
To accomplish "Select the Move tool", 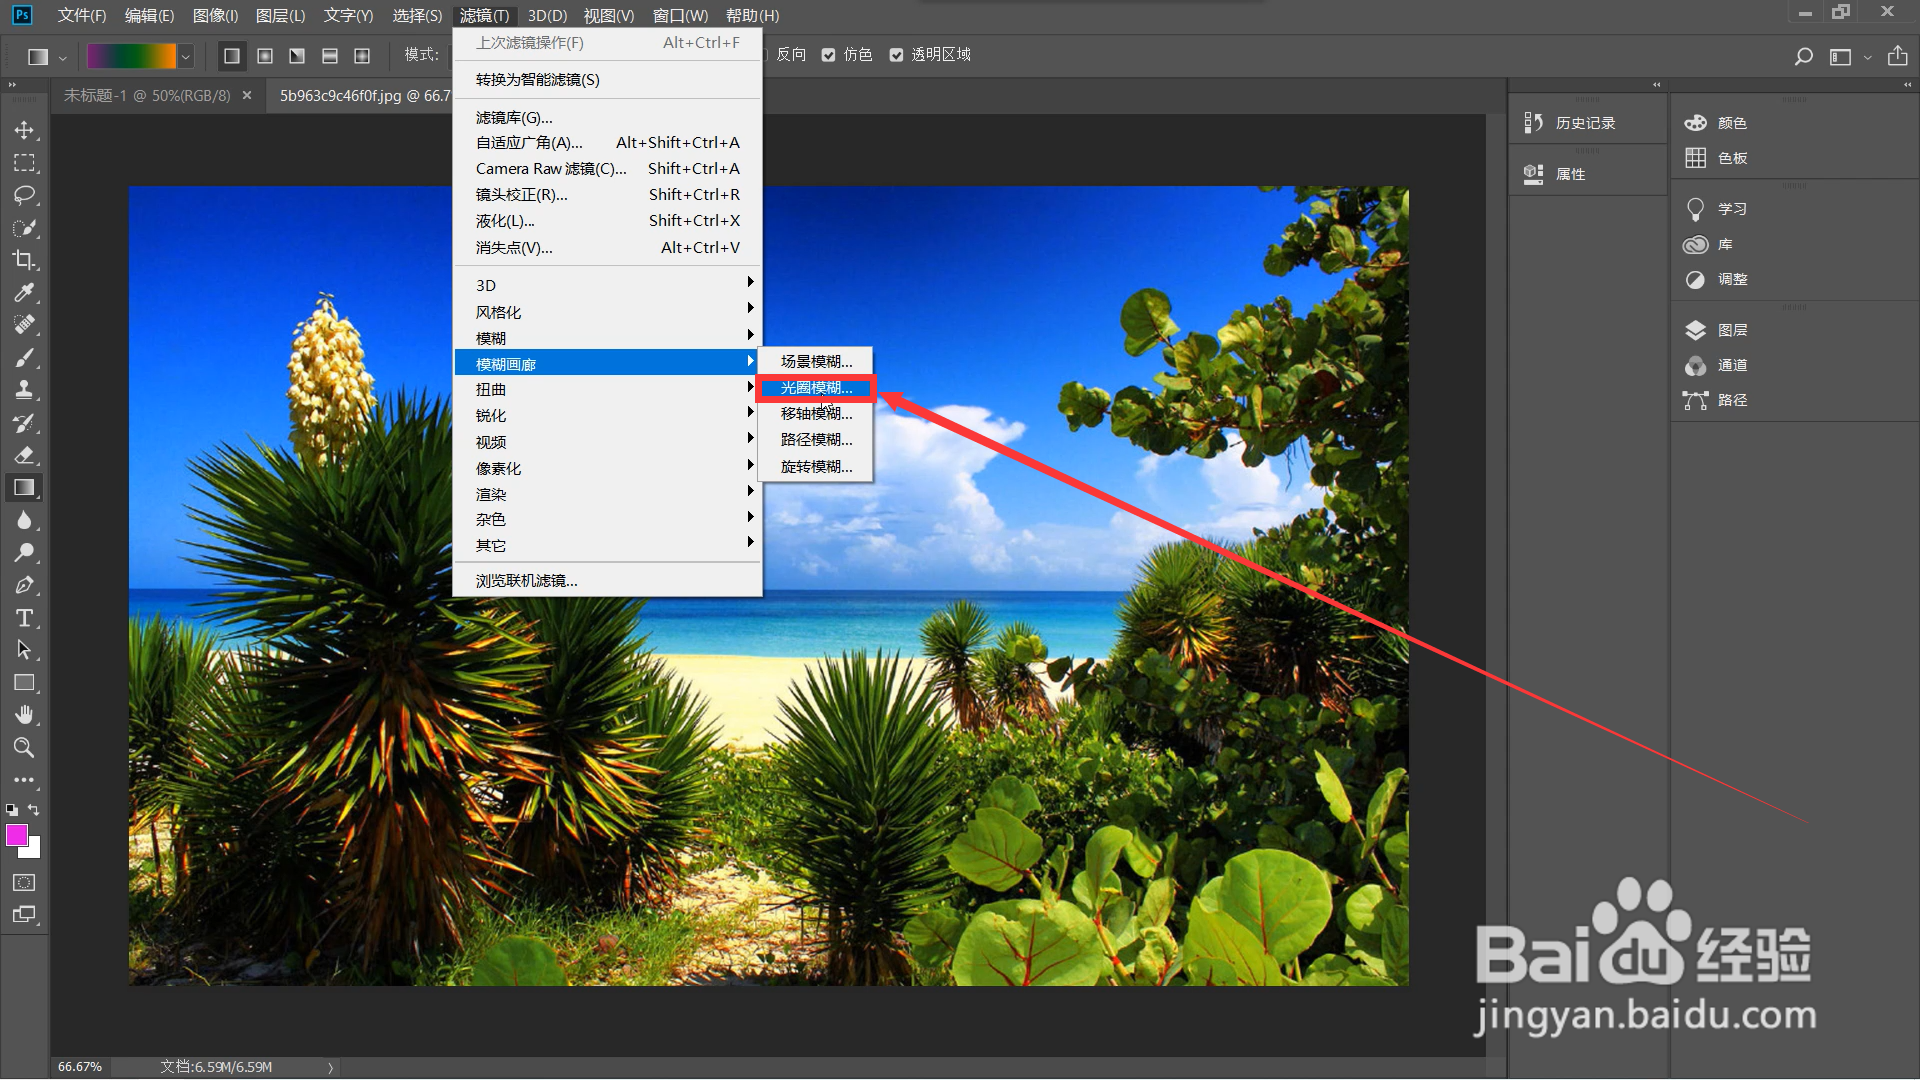I will [x=24, y=130].
